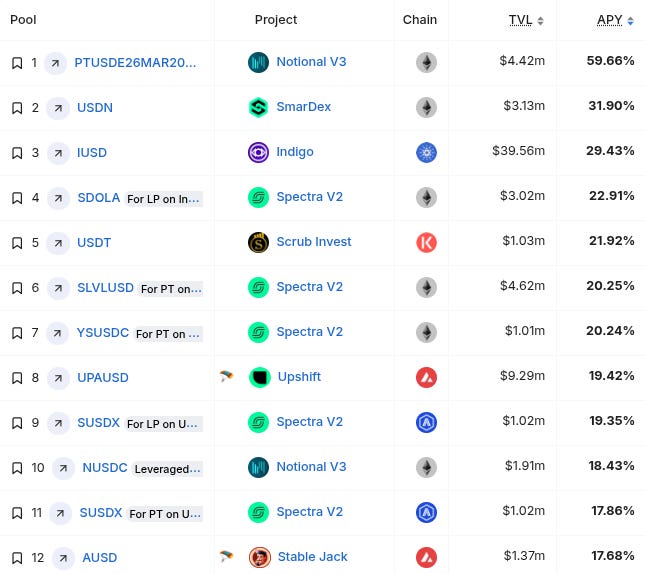
Task: Open the AUSD pool link
Action: pyautogui.click(x=100, y=558)
